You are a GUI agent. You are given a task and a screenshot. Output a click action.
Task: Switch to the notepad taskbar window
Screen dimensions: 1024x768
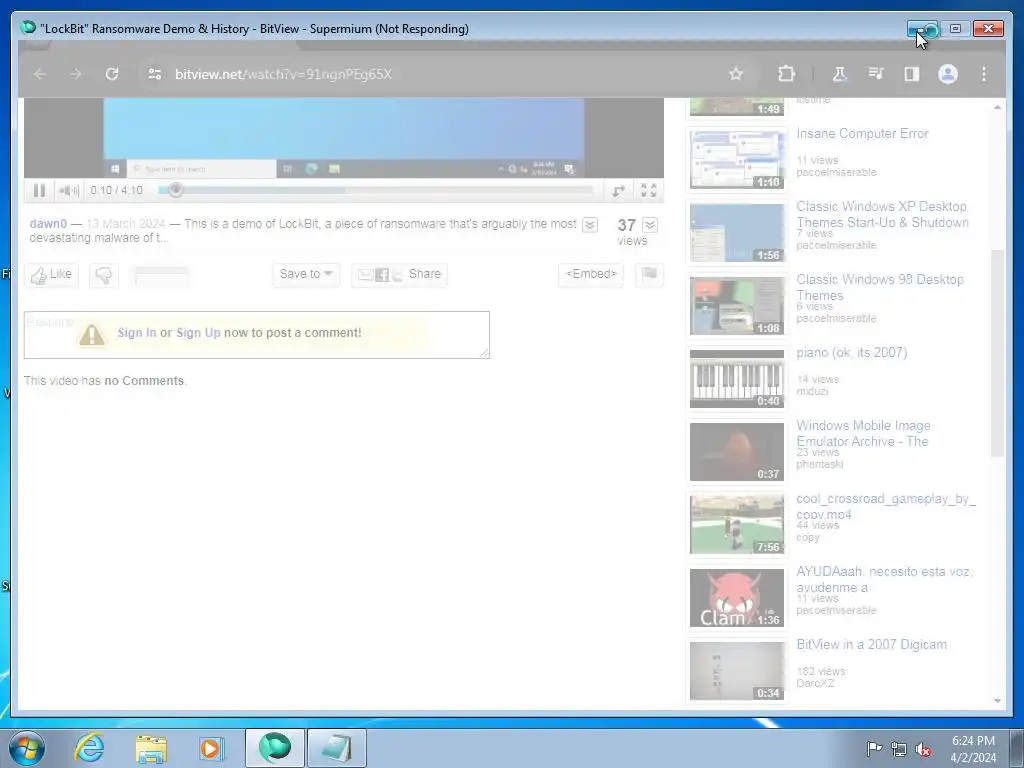[337, 748]
